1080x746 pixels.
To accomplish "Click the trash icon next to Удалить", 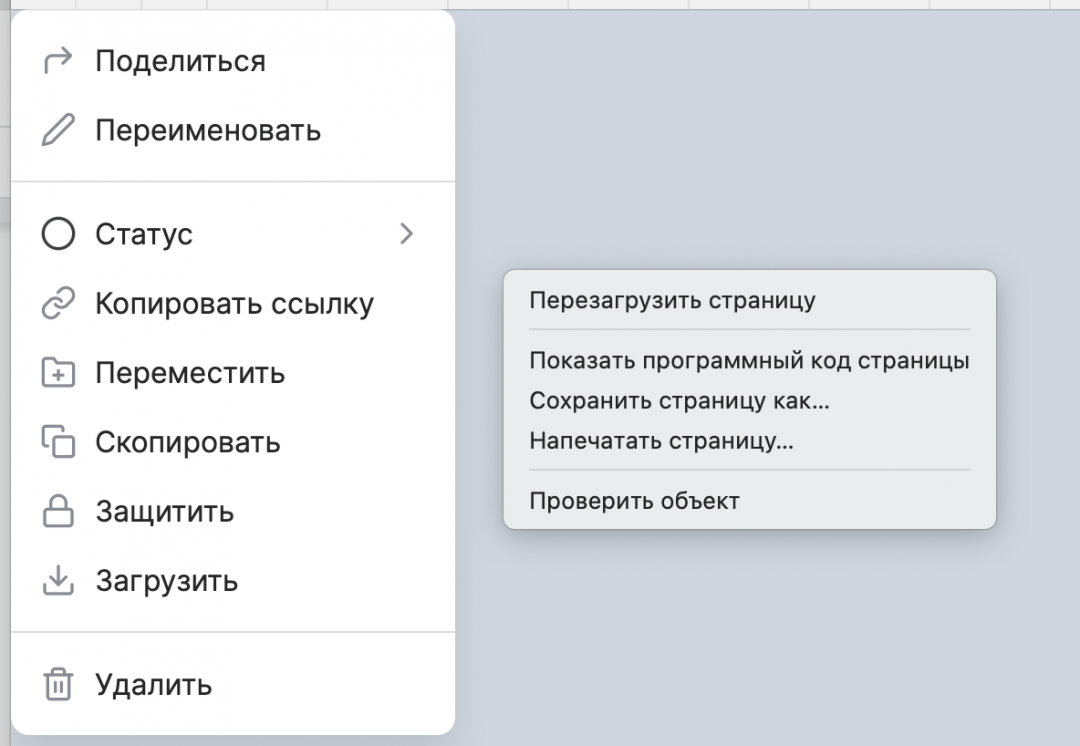I will (x=60, y=685).
